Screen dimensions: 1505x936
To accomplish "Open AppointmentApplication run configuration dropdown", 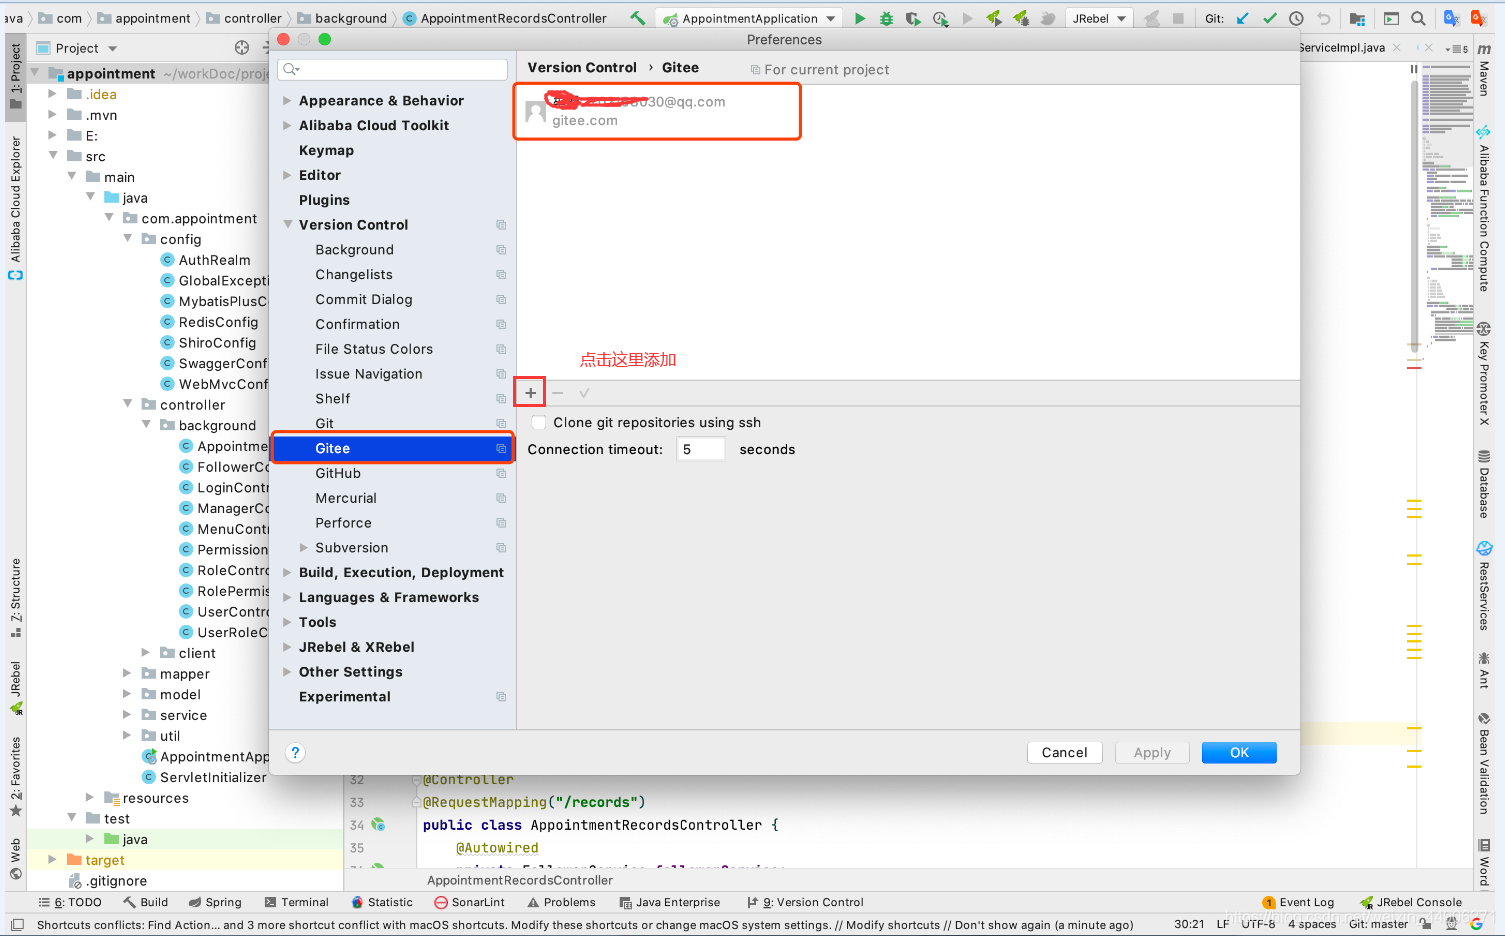I will point(750,18).
